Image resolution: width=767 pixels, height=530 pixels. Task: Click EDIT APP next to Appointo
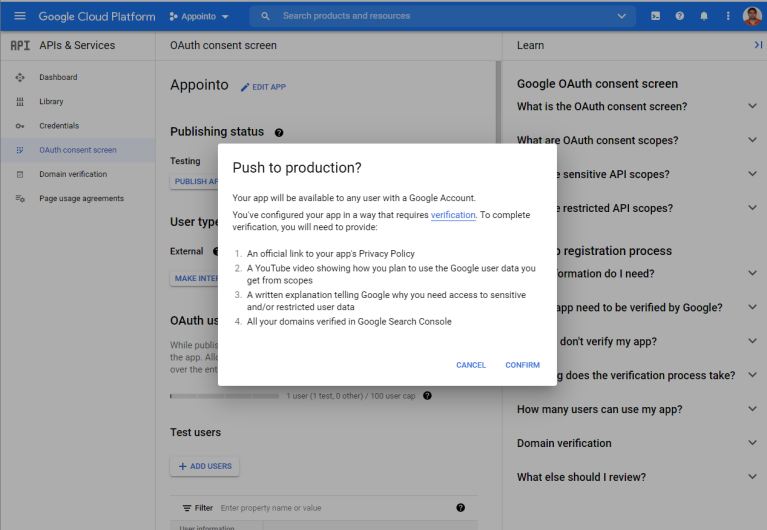pyautogui.click(x=263, y=87)
